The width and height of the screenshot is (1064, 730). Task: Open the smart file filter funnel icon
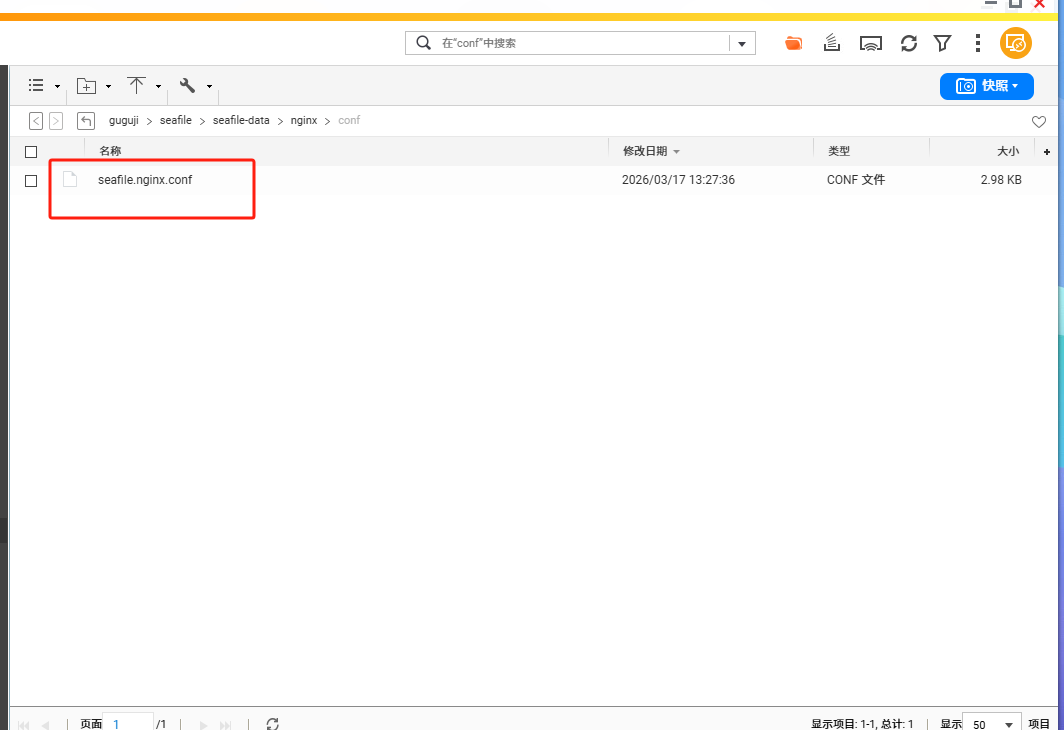pos(942,43)
